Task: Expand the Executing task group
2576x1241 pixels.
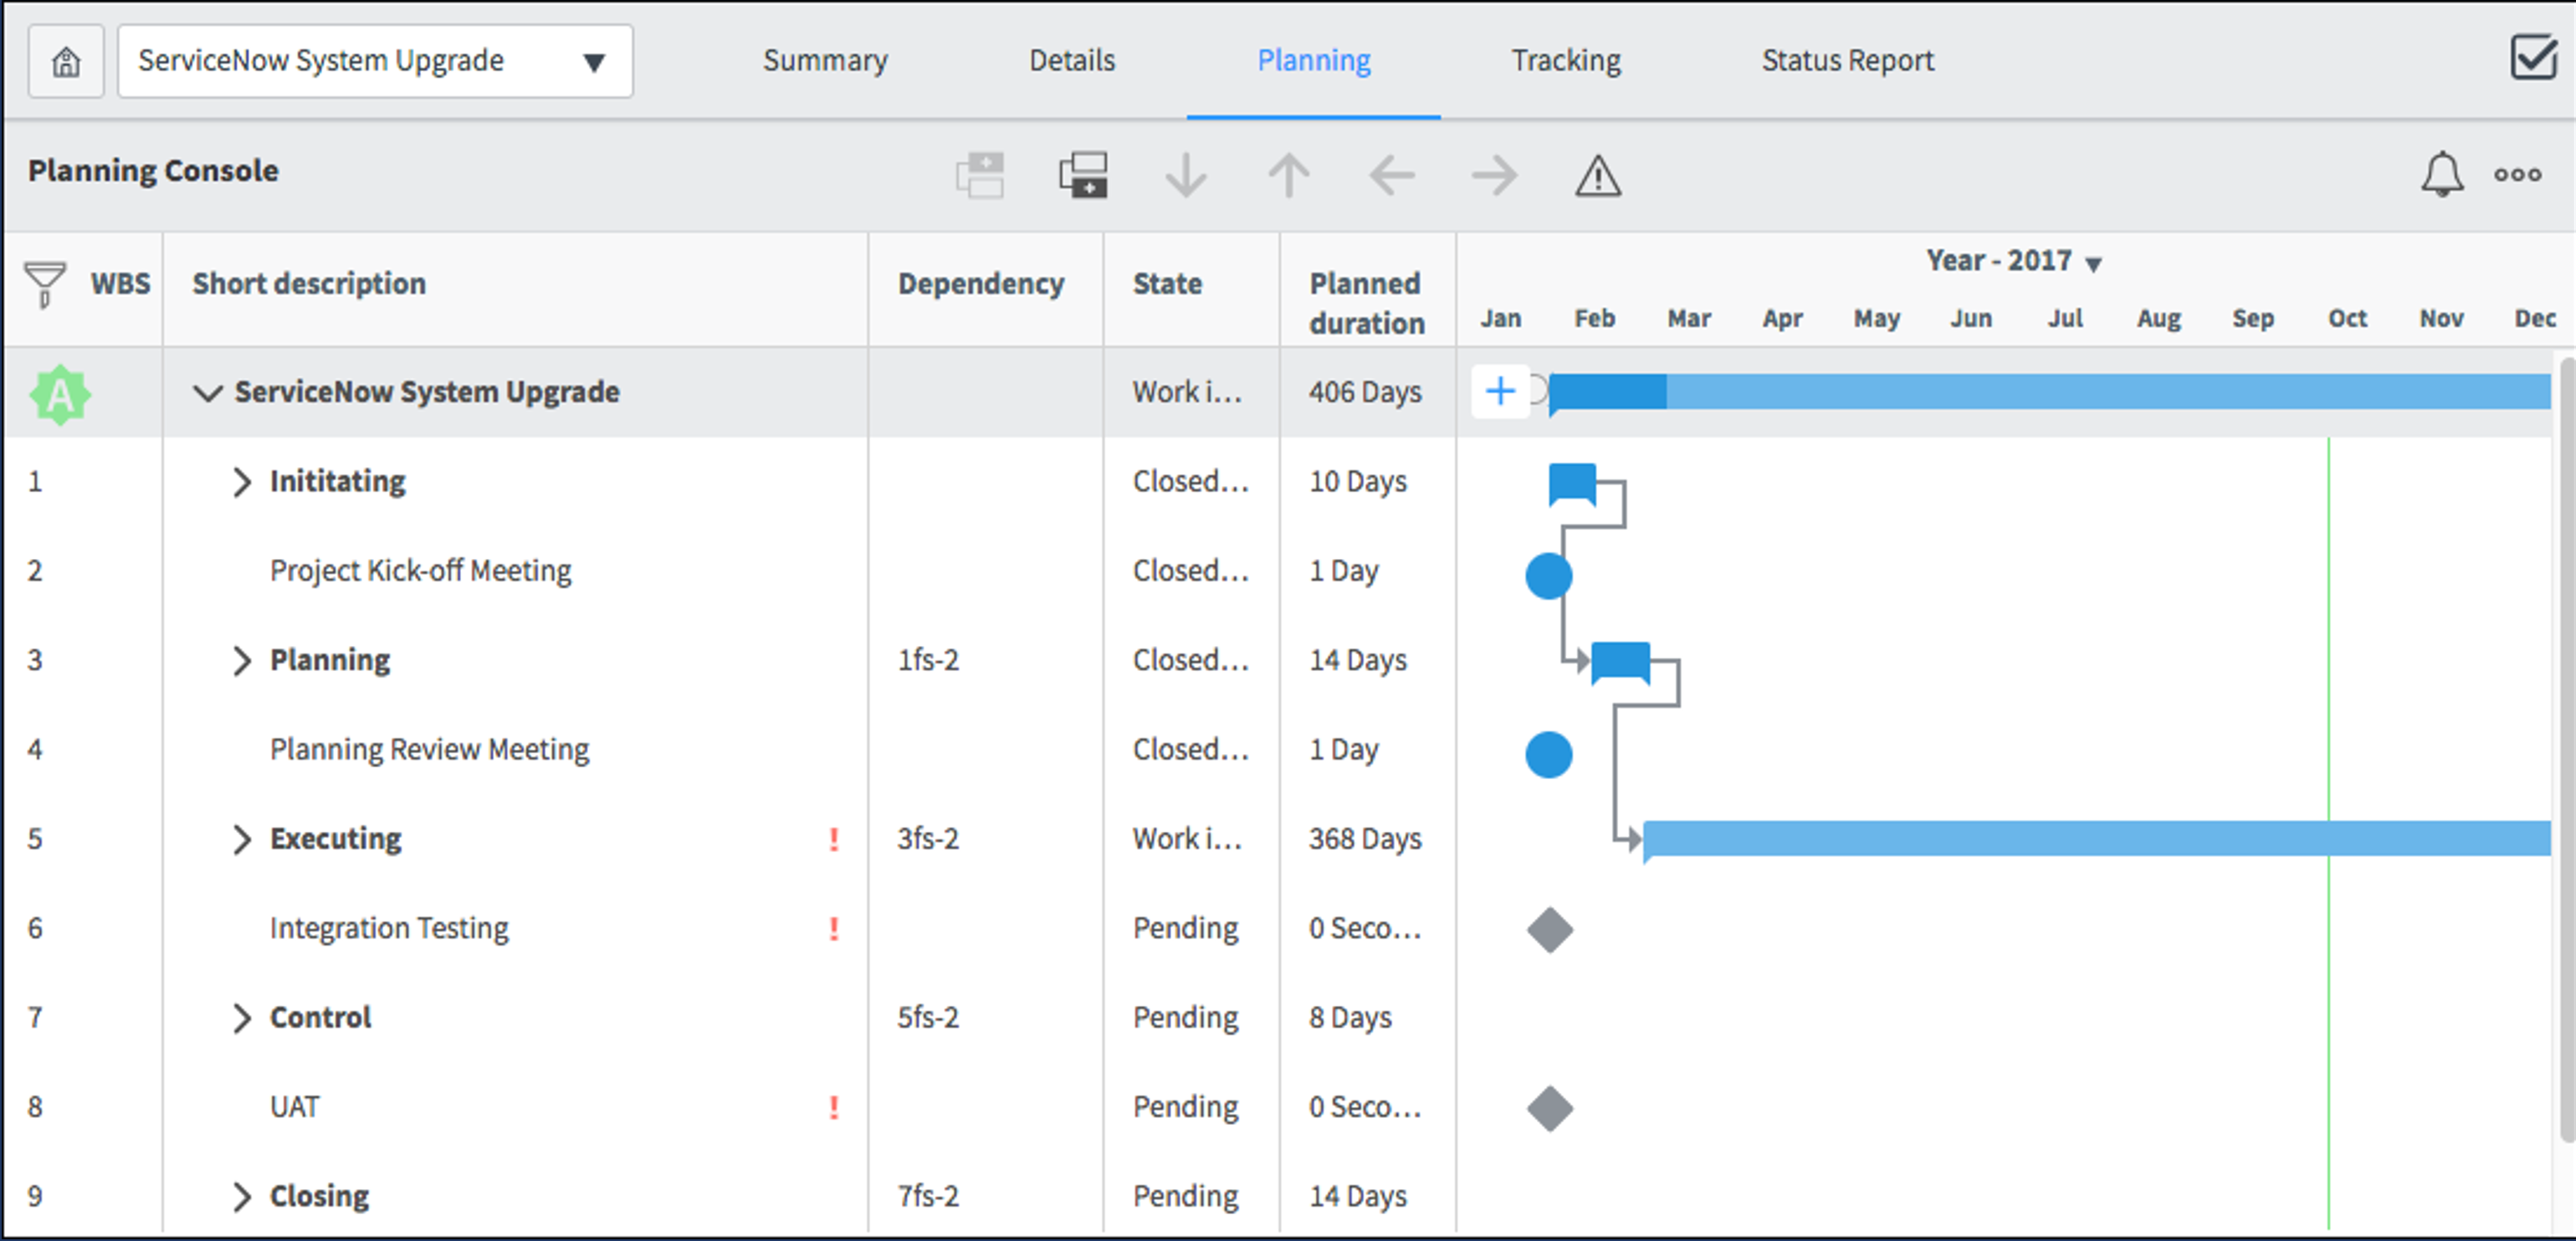Action: point(241,839)
